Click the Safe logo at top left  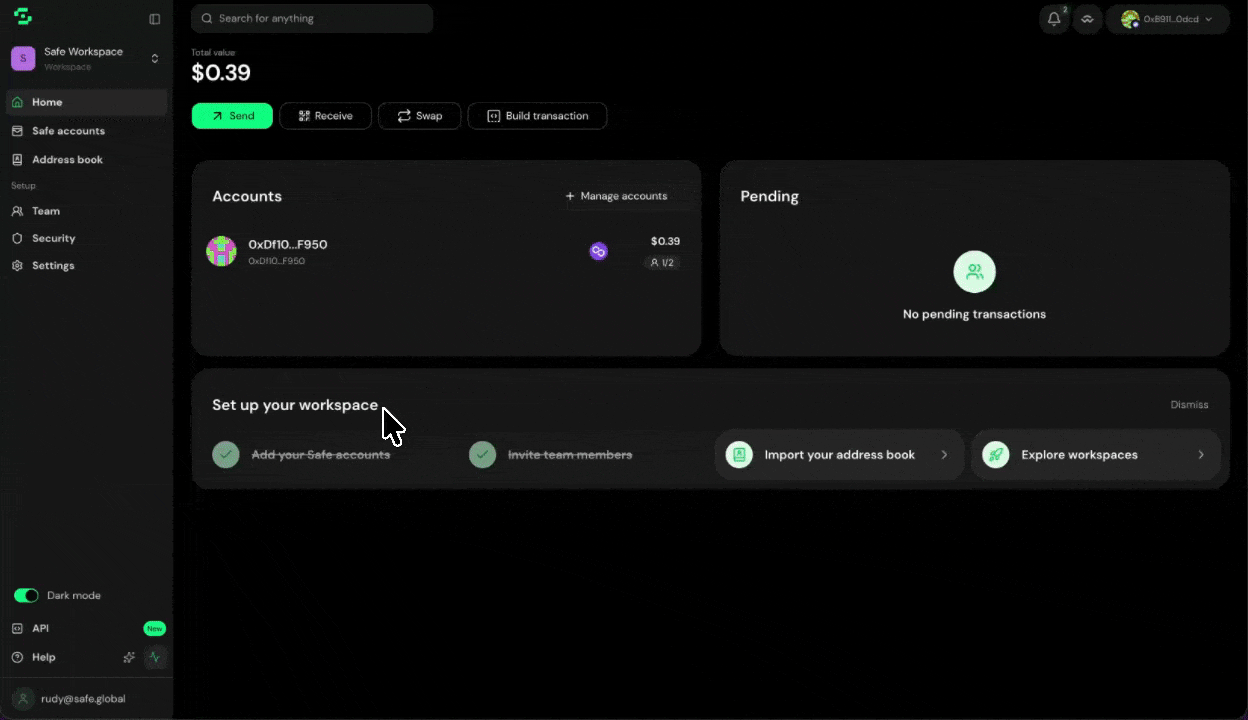tap(22, 17)
